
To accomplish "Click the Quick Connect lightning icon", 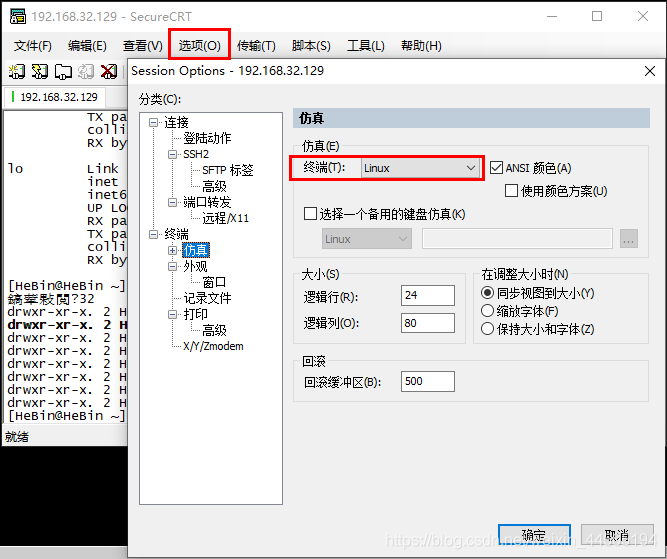I will click(x=40, y=71).
